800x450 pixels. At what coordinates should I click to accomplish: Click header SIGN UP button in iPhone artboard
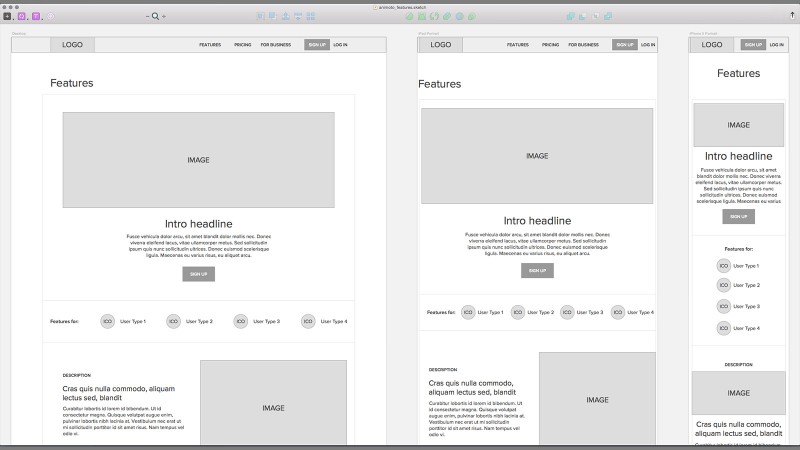pyautogui.click(x=753, y=45)
